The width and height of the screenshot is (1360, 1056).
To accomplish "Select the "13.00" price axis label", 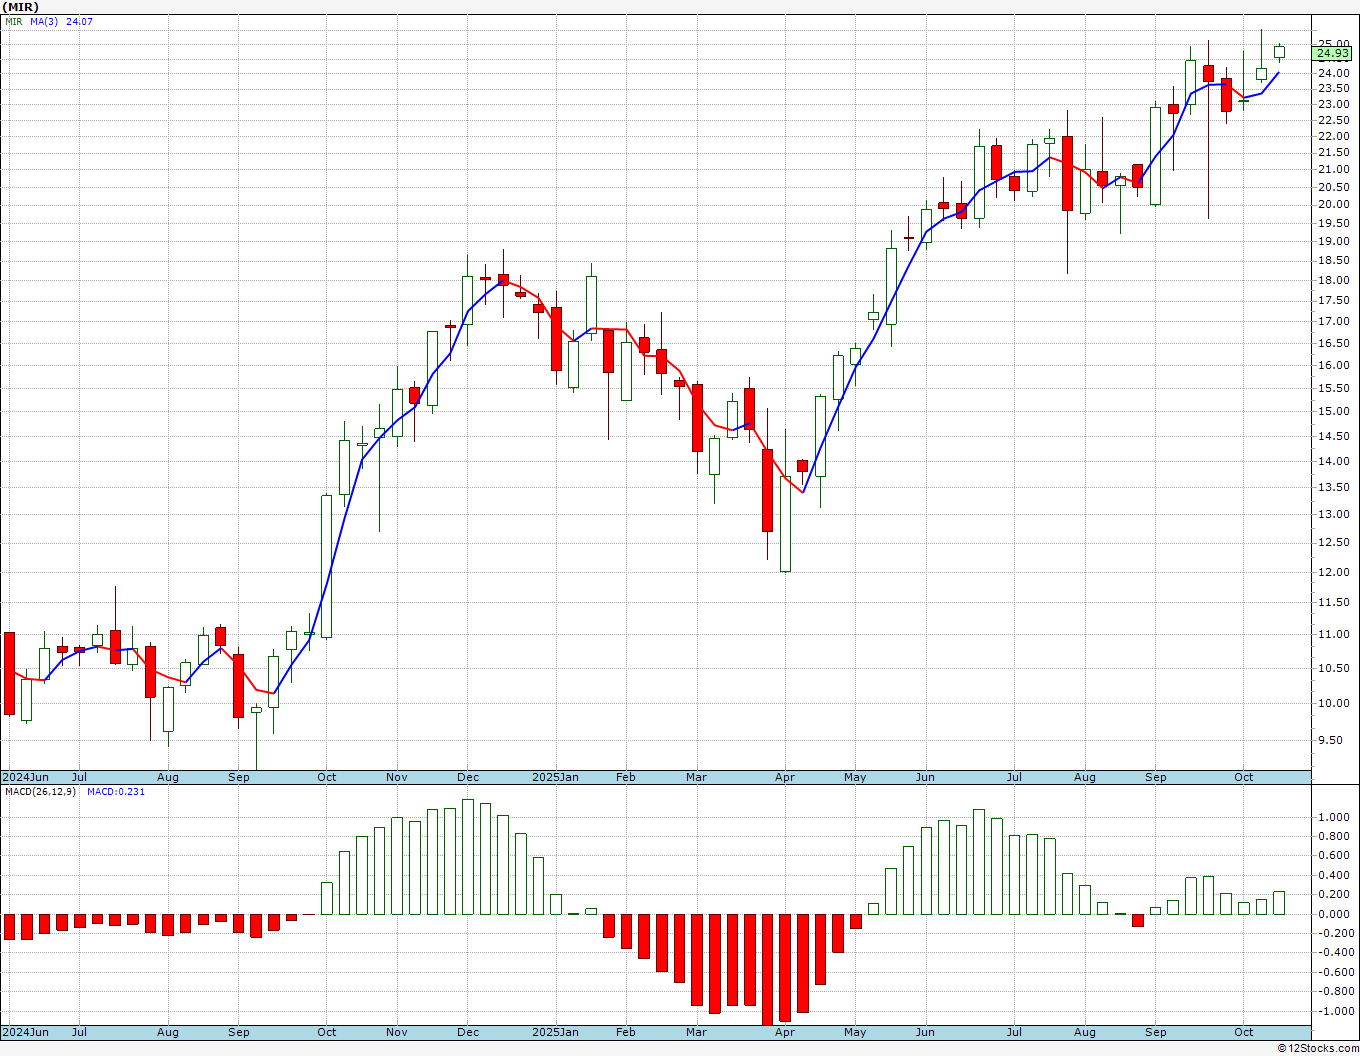I will (1333, 515).
